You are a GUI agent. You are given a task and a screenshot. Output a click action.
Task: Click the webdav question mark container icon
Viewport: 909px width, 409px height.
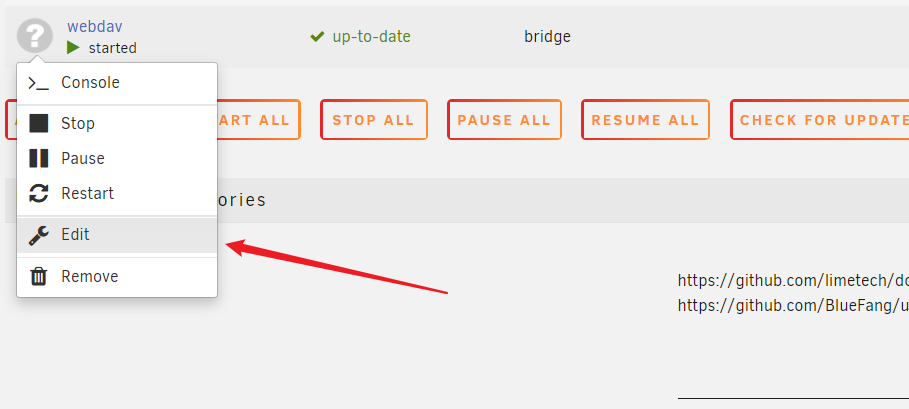(35, 37)
